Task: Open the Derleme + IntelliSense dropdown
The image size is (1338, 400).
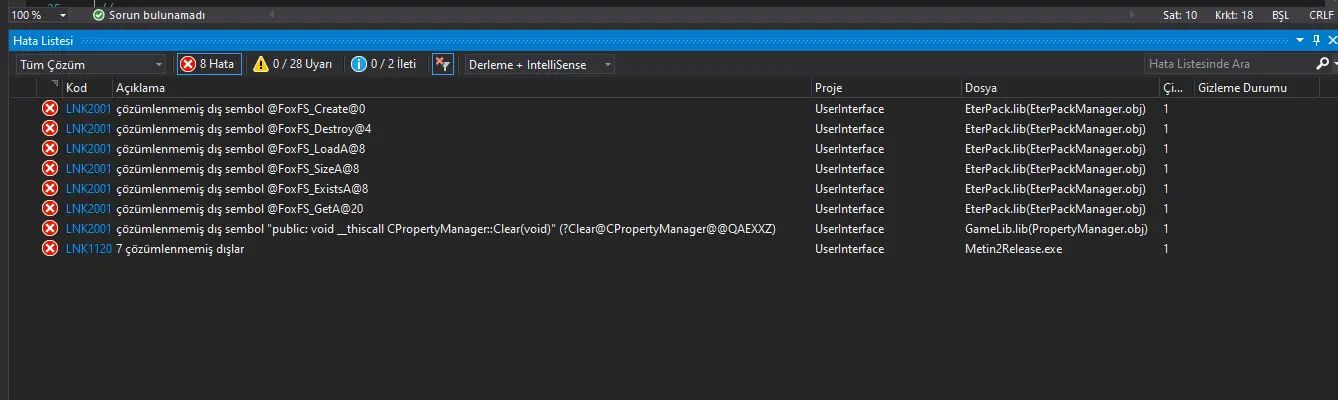Action: coord(540,64)
